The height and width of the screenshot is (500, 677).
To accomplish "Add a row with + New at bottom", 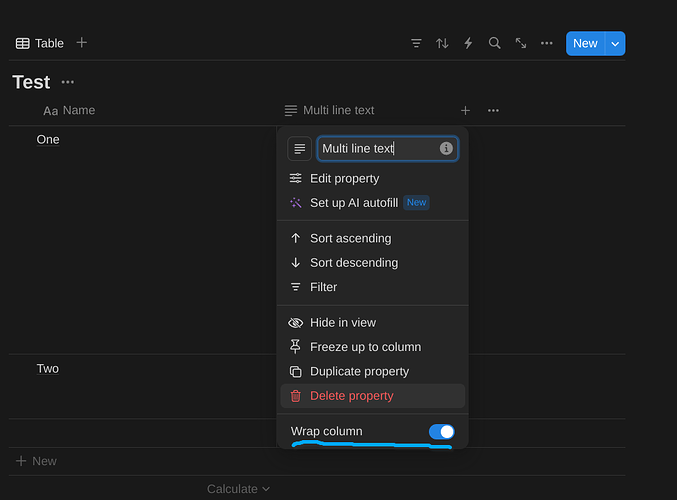I will click(36, 461).
